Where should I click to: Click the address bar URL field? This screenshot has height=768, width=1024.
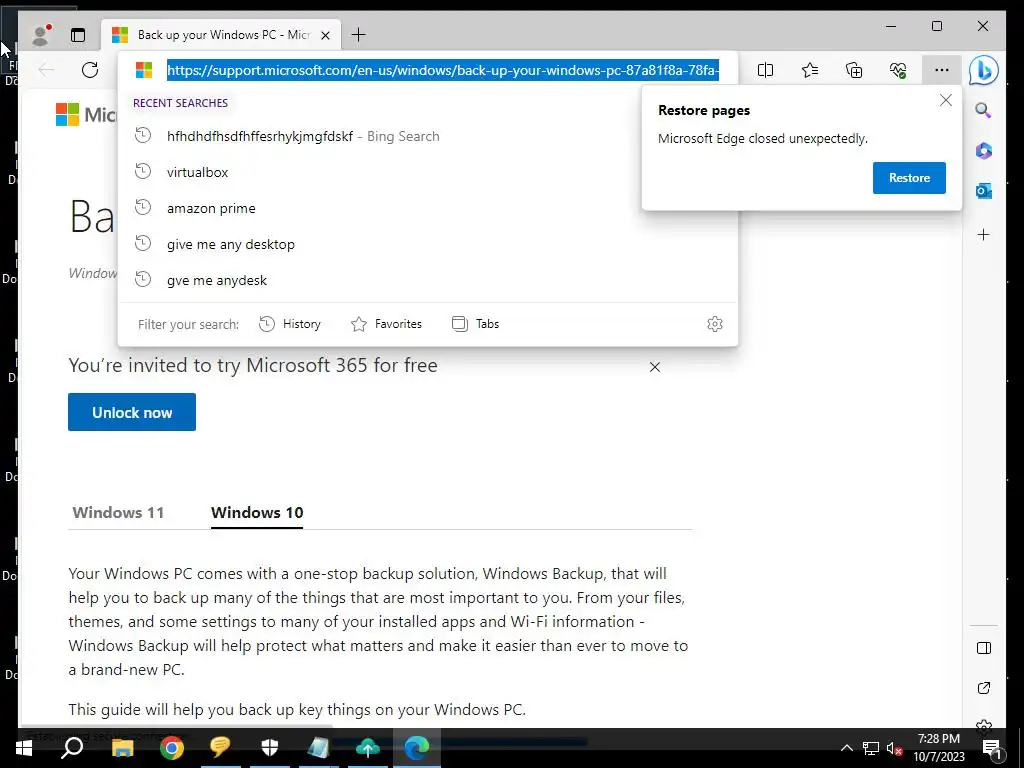[443, 70]
